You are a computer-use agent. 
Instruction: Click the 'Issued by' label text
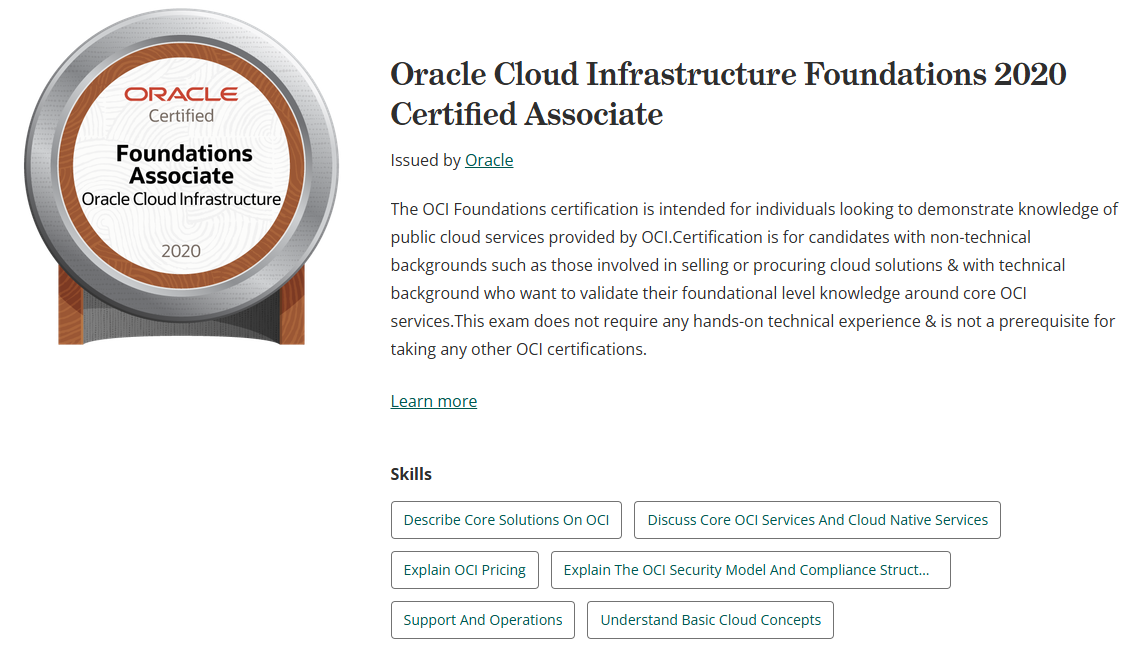(426, 160)
